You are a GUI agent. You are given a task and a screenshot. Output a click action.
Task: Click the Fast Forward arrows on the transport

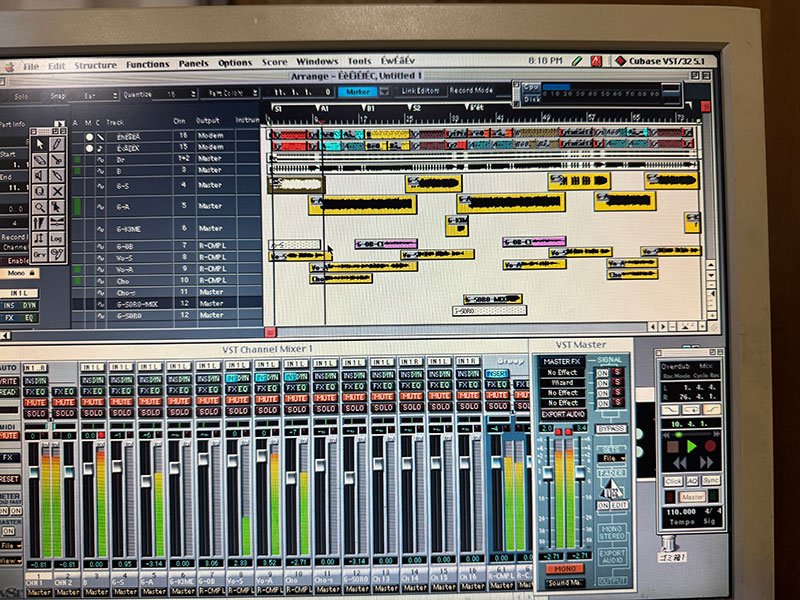[x=706, y=463]
